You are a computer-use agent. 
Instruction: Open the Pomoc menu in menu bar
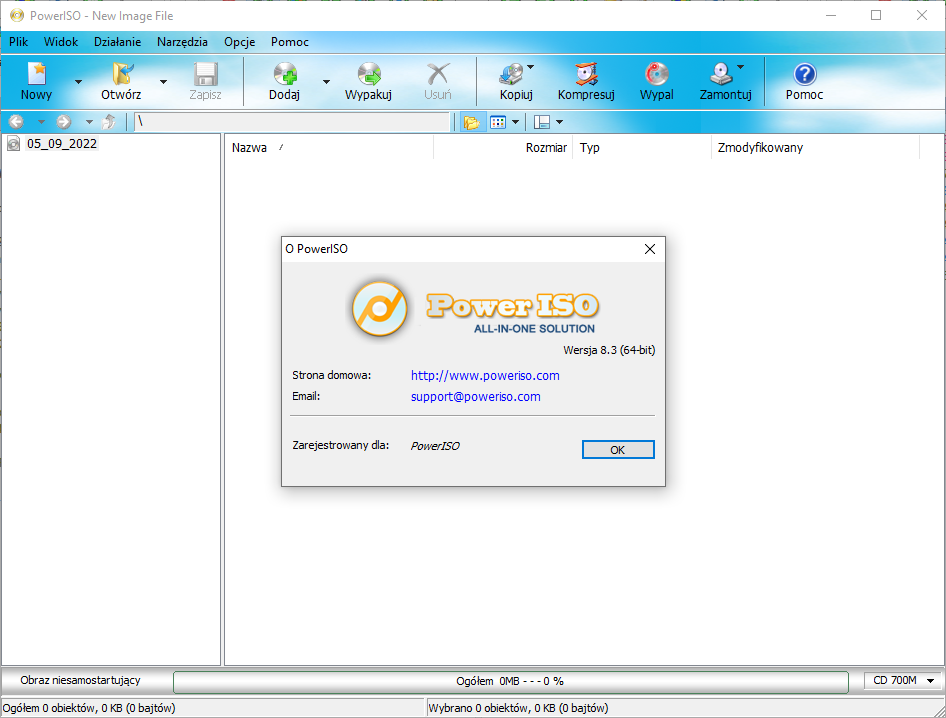(290, 42)
